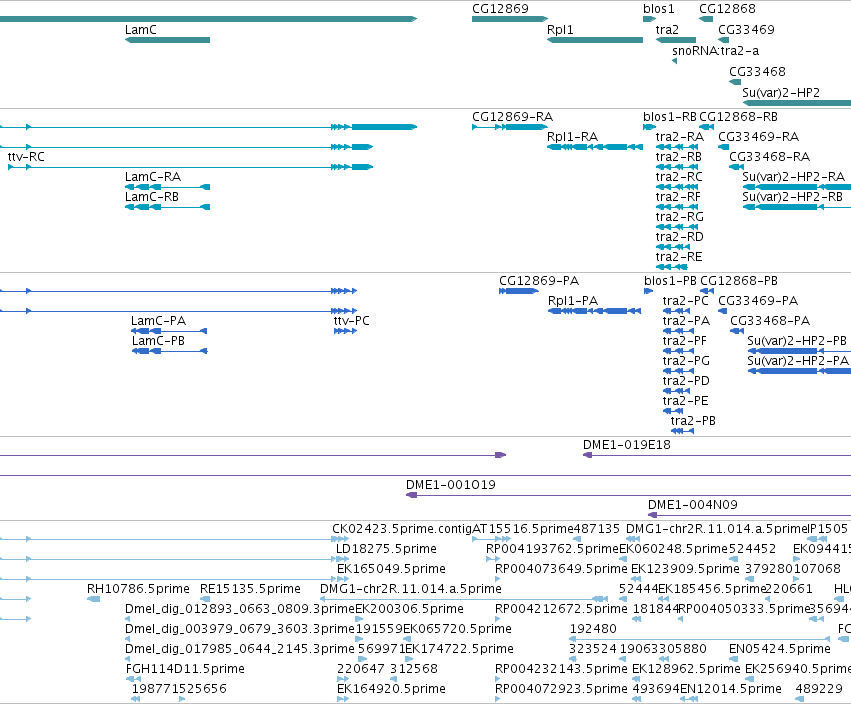Select the Rpl1 gene bar
The image size is (851, 704).
595,40
